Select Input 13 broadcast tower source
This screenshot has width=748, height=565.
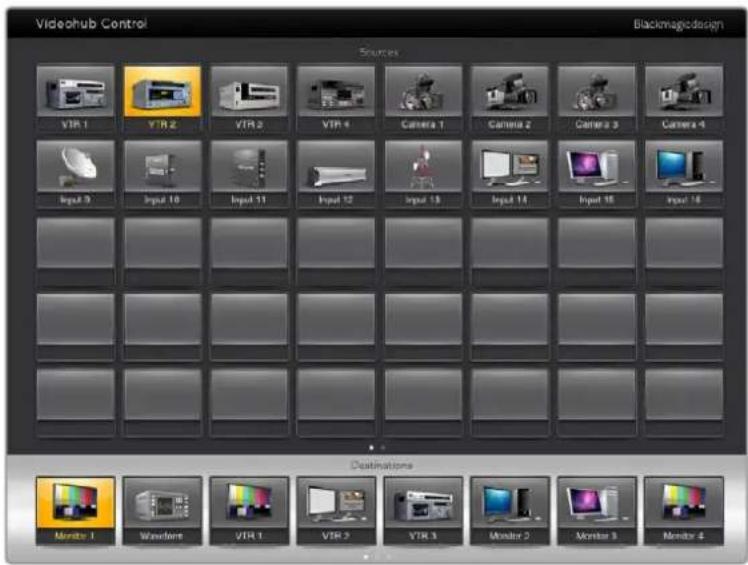click(423, 174)
